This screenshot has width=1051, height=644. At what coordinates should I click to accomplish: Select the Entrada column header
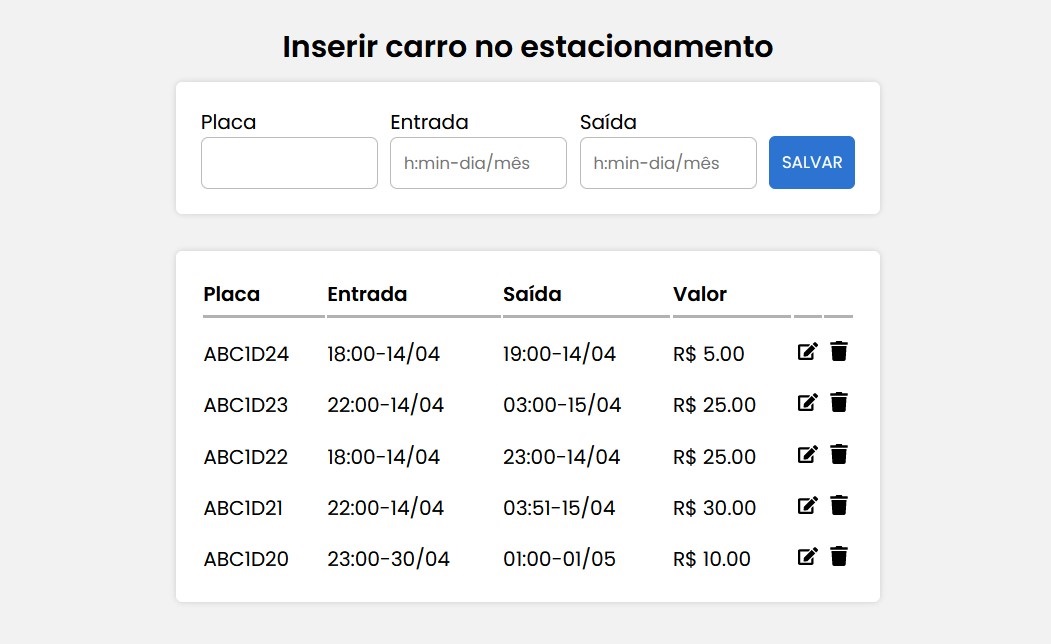coord(367,294)
